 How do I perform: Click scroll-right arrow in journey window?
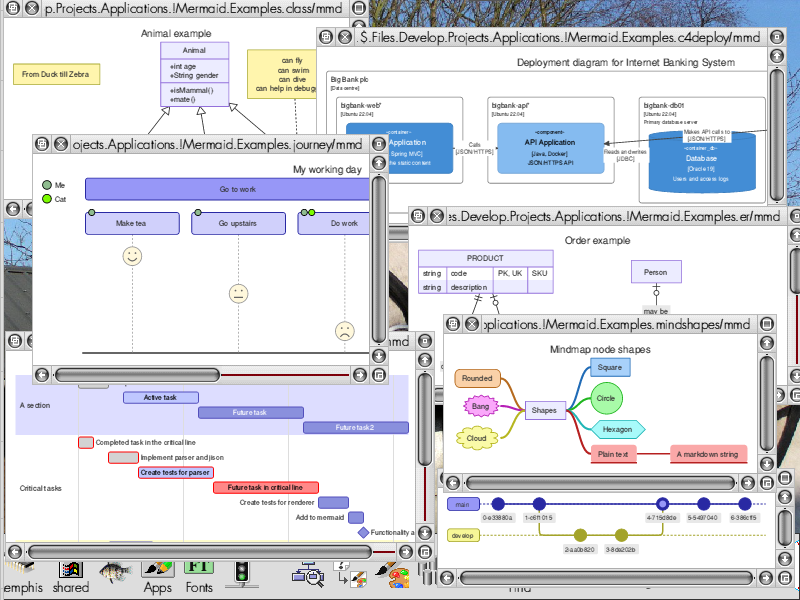tap(360, 375)
